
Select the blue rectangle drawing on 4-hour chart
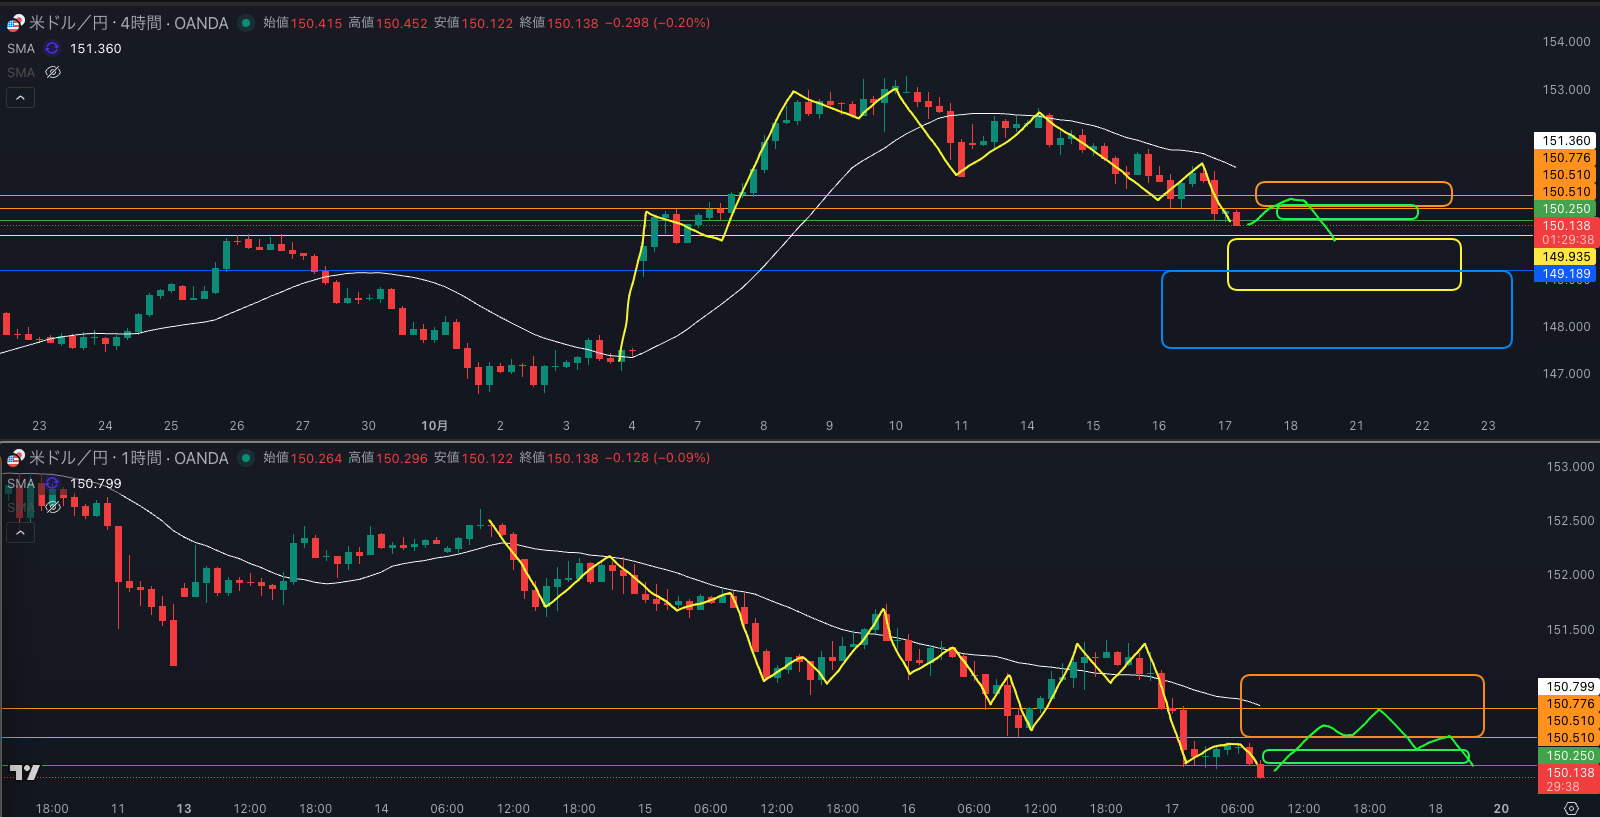1336,347
